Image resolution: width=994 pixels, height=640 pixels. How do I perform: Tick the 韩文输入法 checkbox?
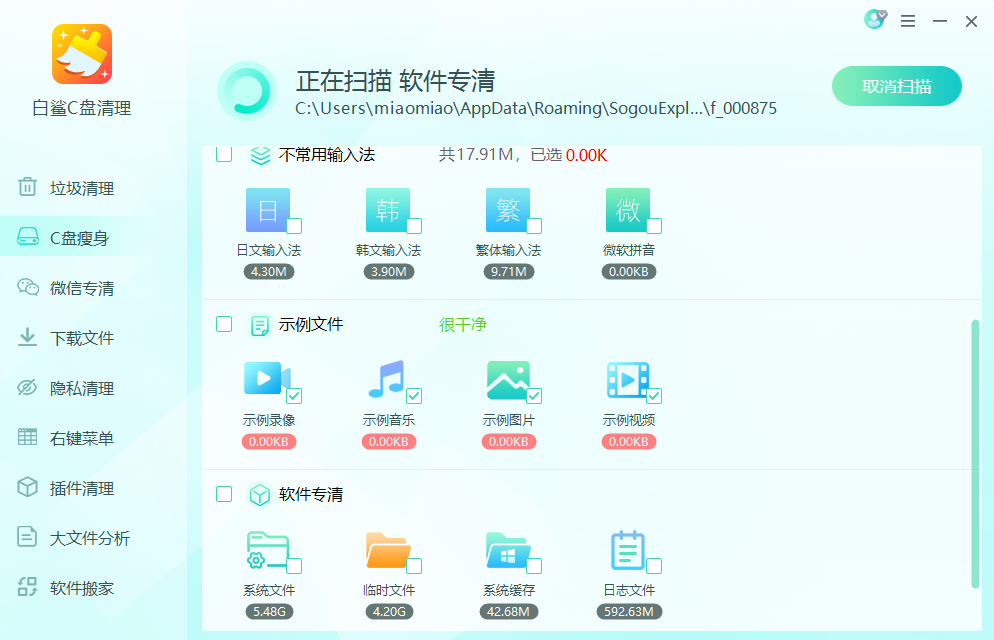(414, 226)
